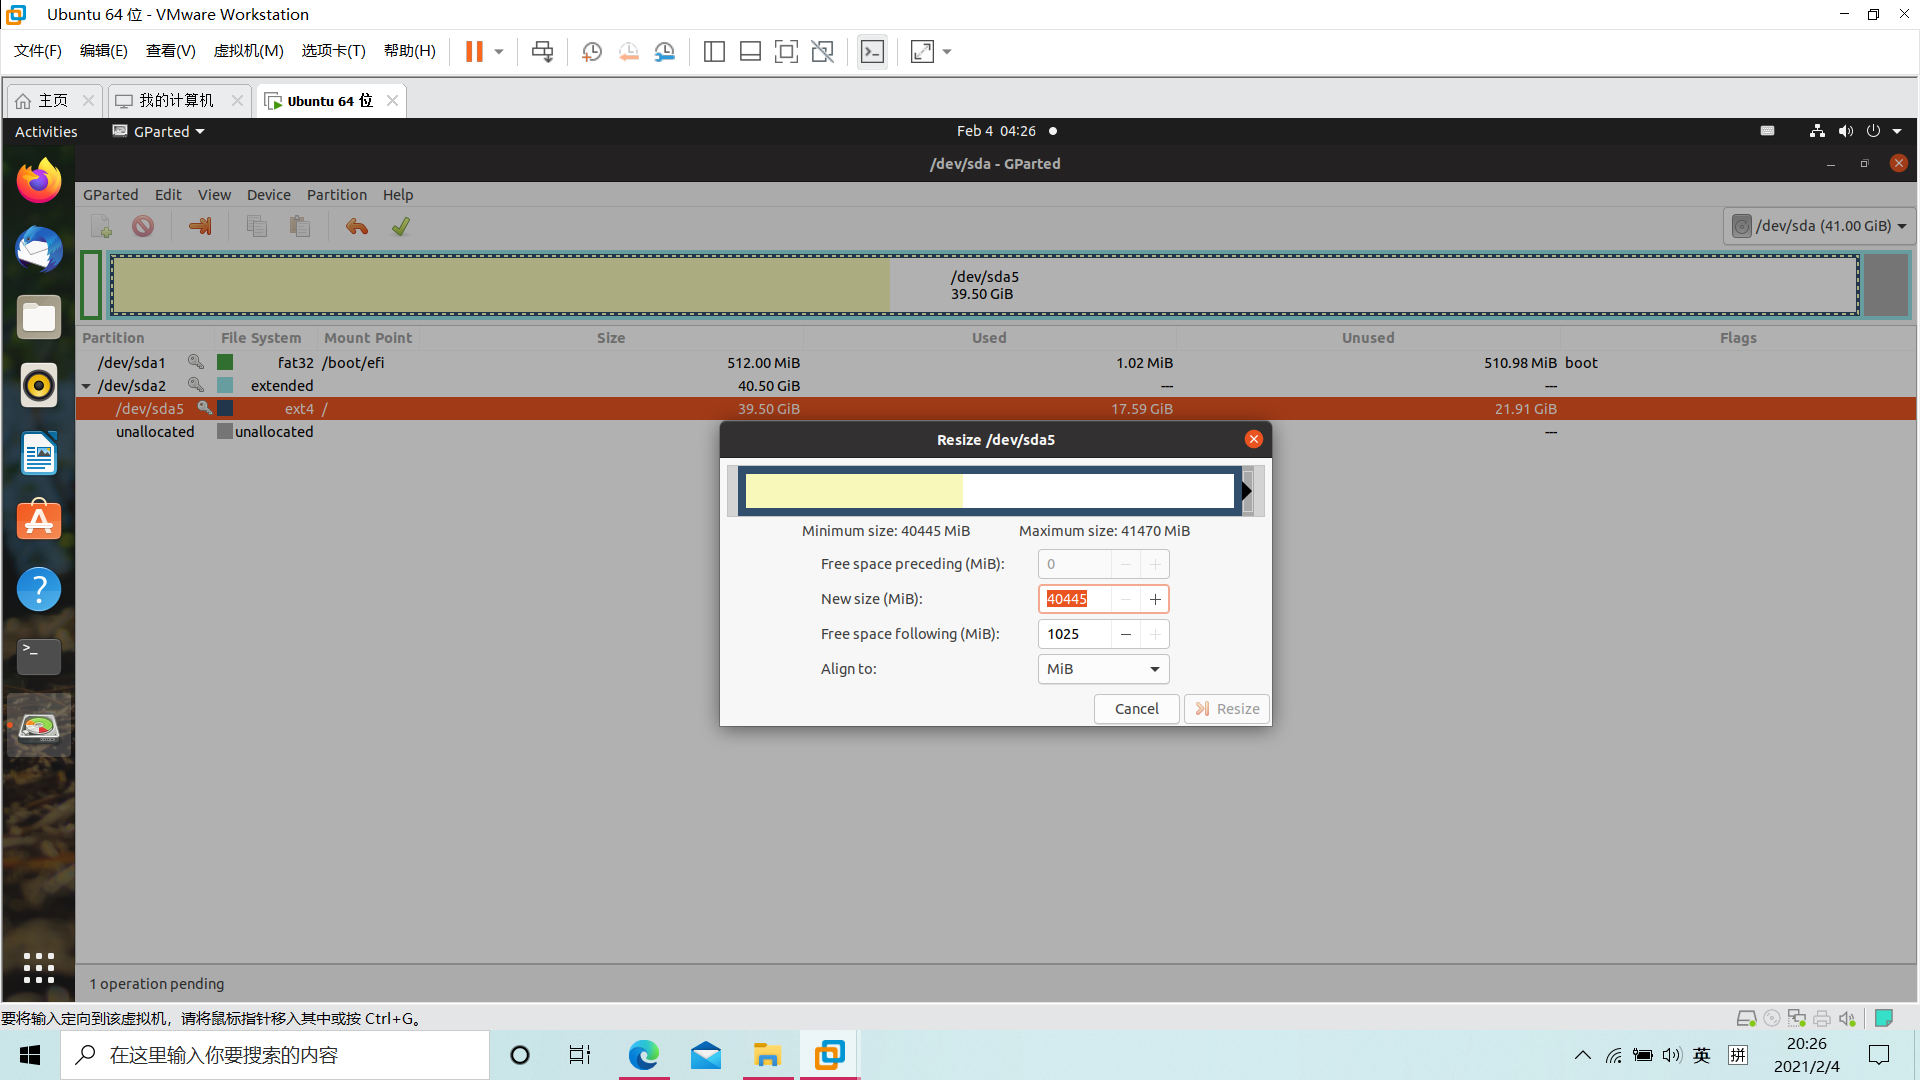Collapse the /dev/sda2 extended partition tree
The image size is (1920, 1080).
coord(87,386)
